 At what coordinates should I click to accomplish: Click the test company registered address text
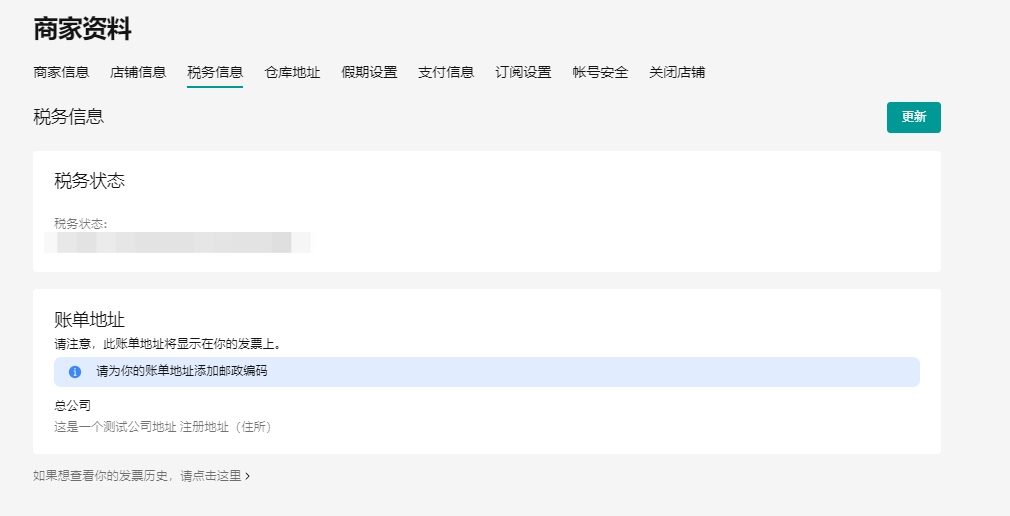click(162, 427)
